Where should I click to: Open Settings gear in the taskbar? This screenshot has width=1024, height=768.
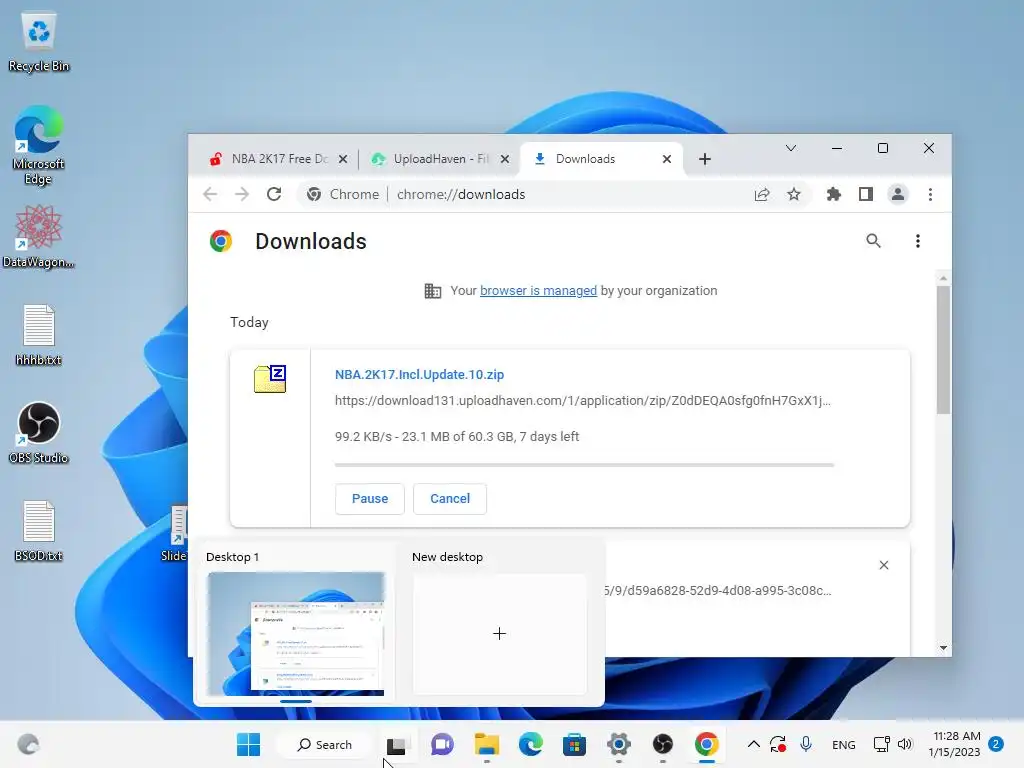click(618, 744)
